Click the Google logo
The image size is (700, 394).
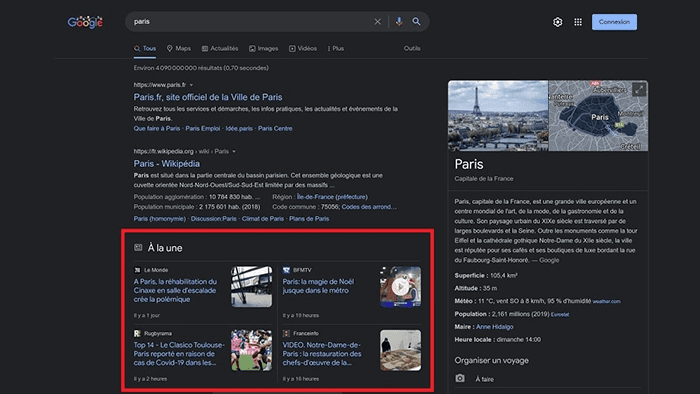[x=85, y=22]
